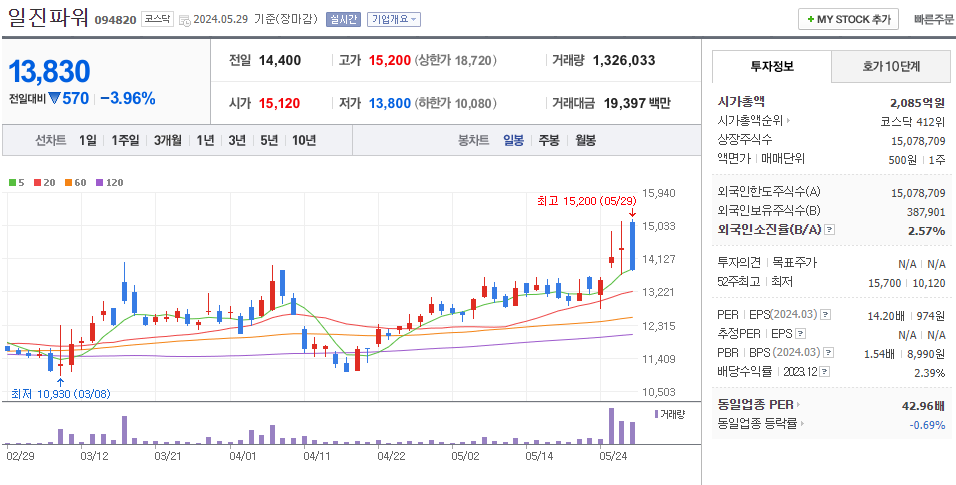Select the 일봉 candle chart

513,140
